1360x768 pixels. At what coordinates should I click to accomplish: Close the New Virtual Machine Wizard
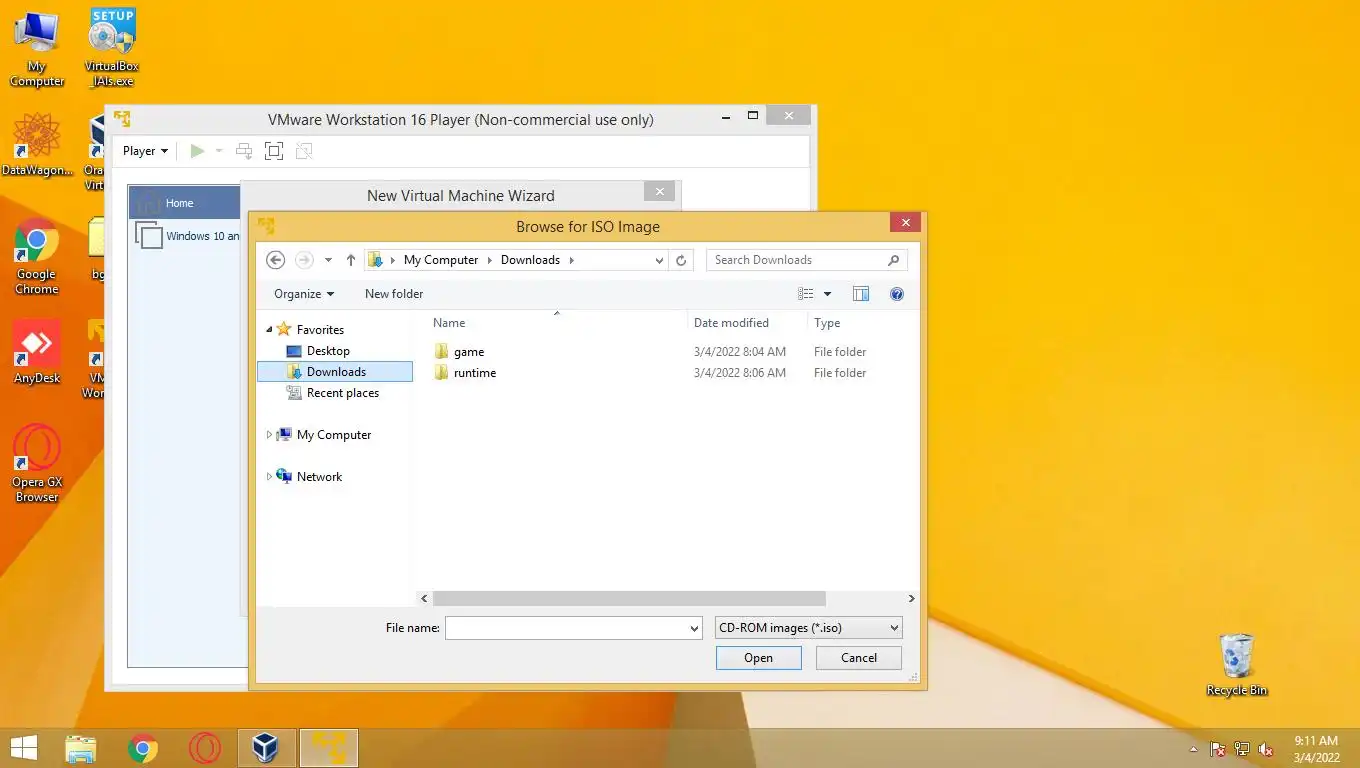[659, 191]
